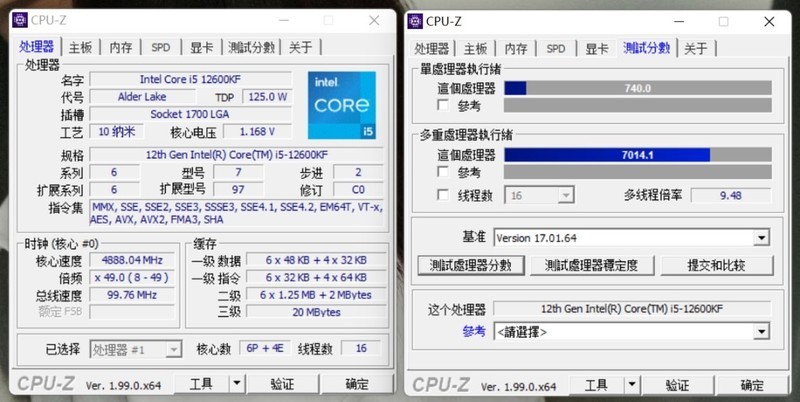Click the 这个处理器 name field in benchmark window
Viewport: 800px width, 402px height.
tap(632, 309)
